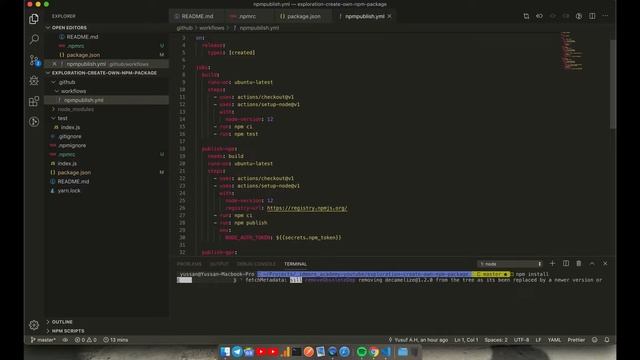Open the Debug Console panel tab

tap(256, 264)
